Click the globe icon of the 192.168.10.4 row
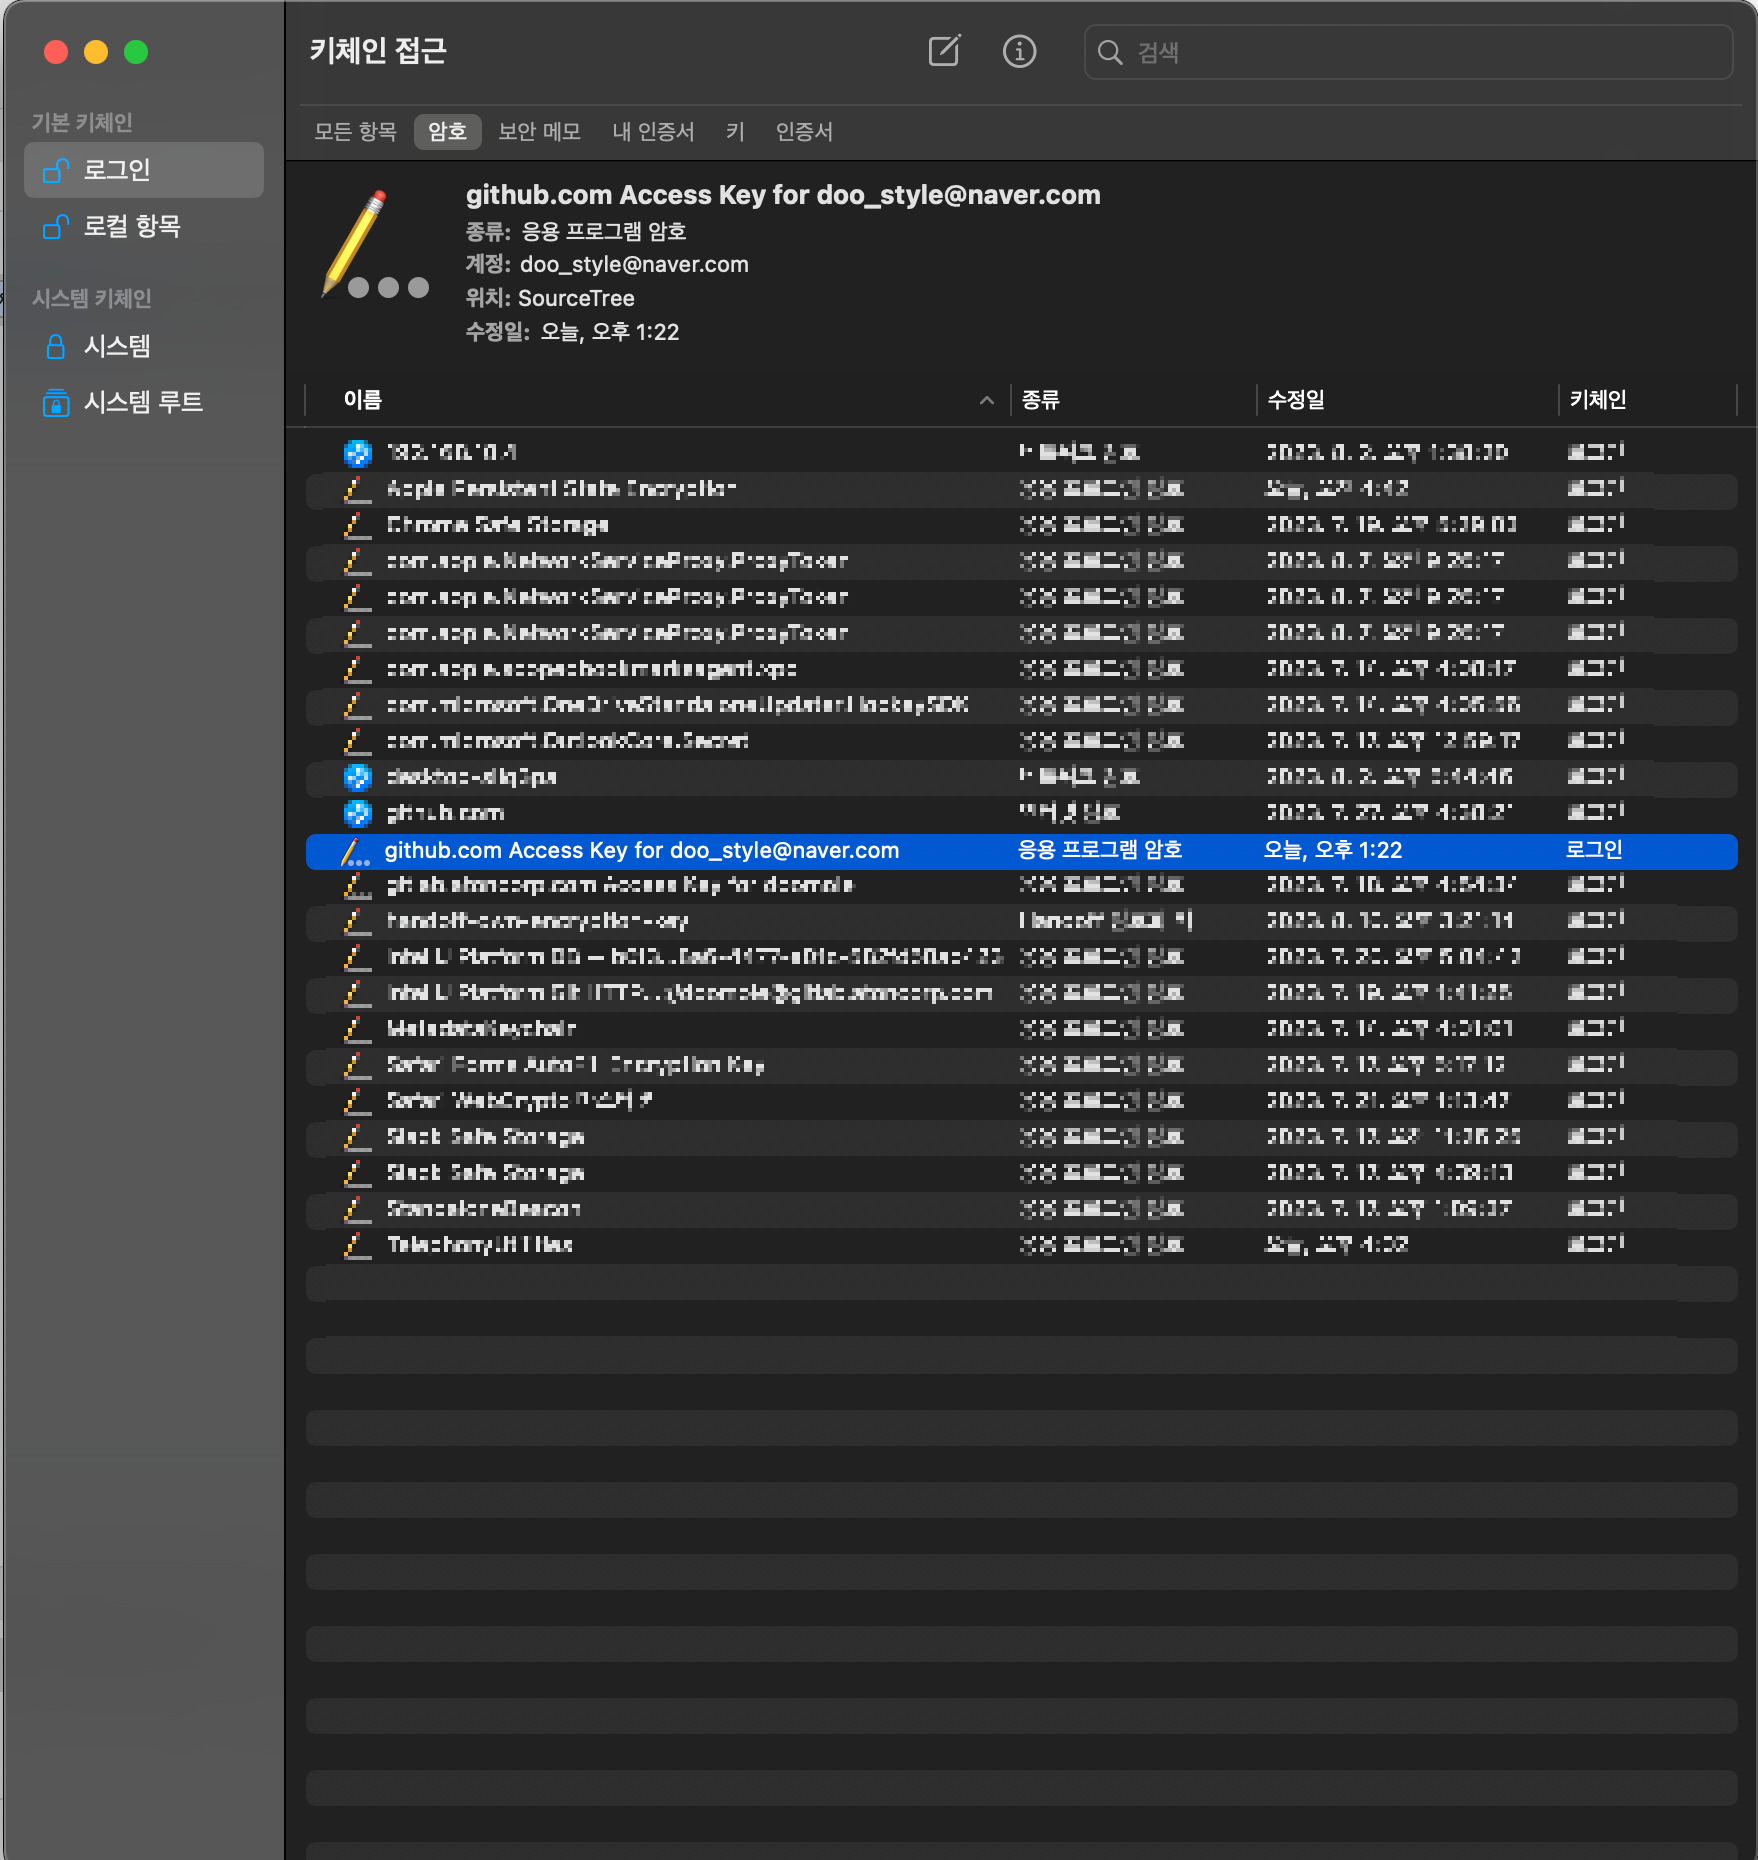The image size is (1758, 1860). pyautogui.click(x=357, y=453)
